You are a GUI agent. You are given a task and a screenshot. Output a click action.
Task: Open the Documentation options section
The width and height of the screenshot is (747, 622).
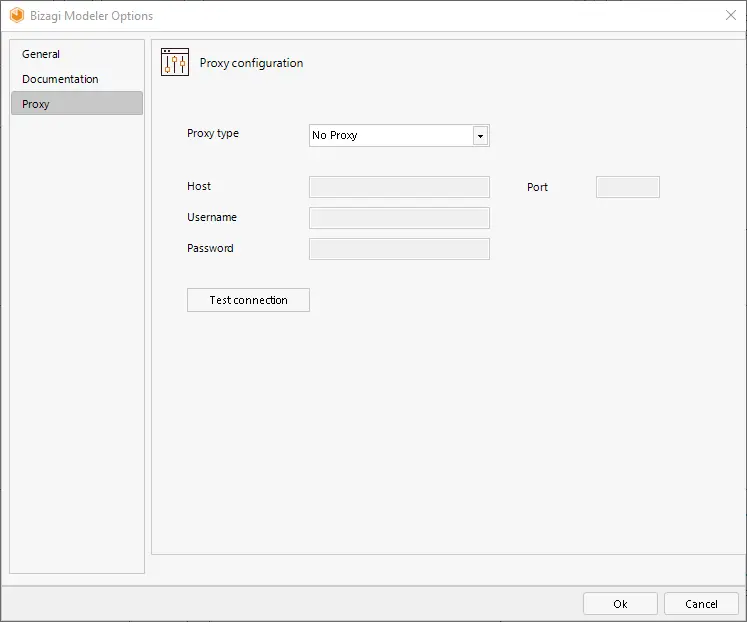point(77,79)
